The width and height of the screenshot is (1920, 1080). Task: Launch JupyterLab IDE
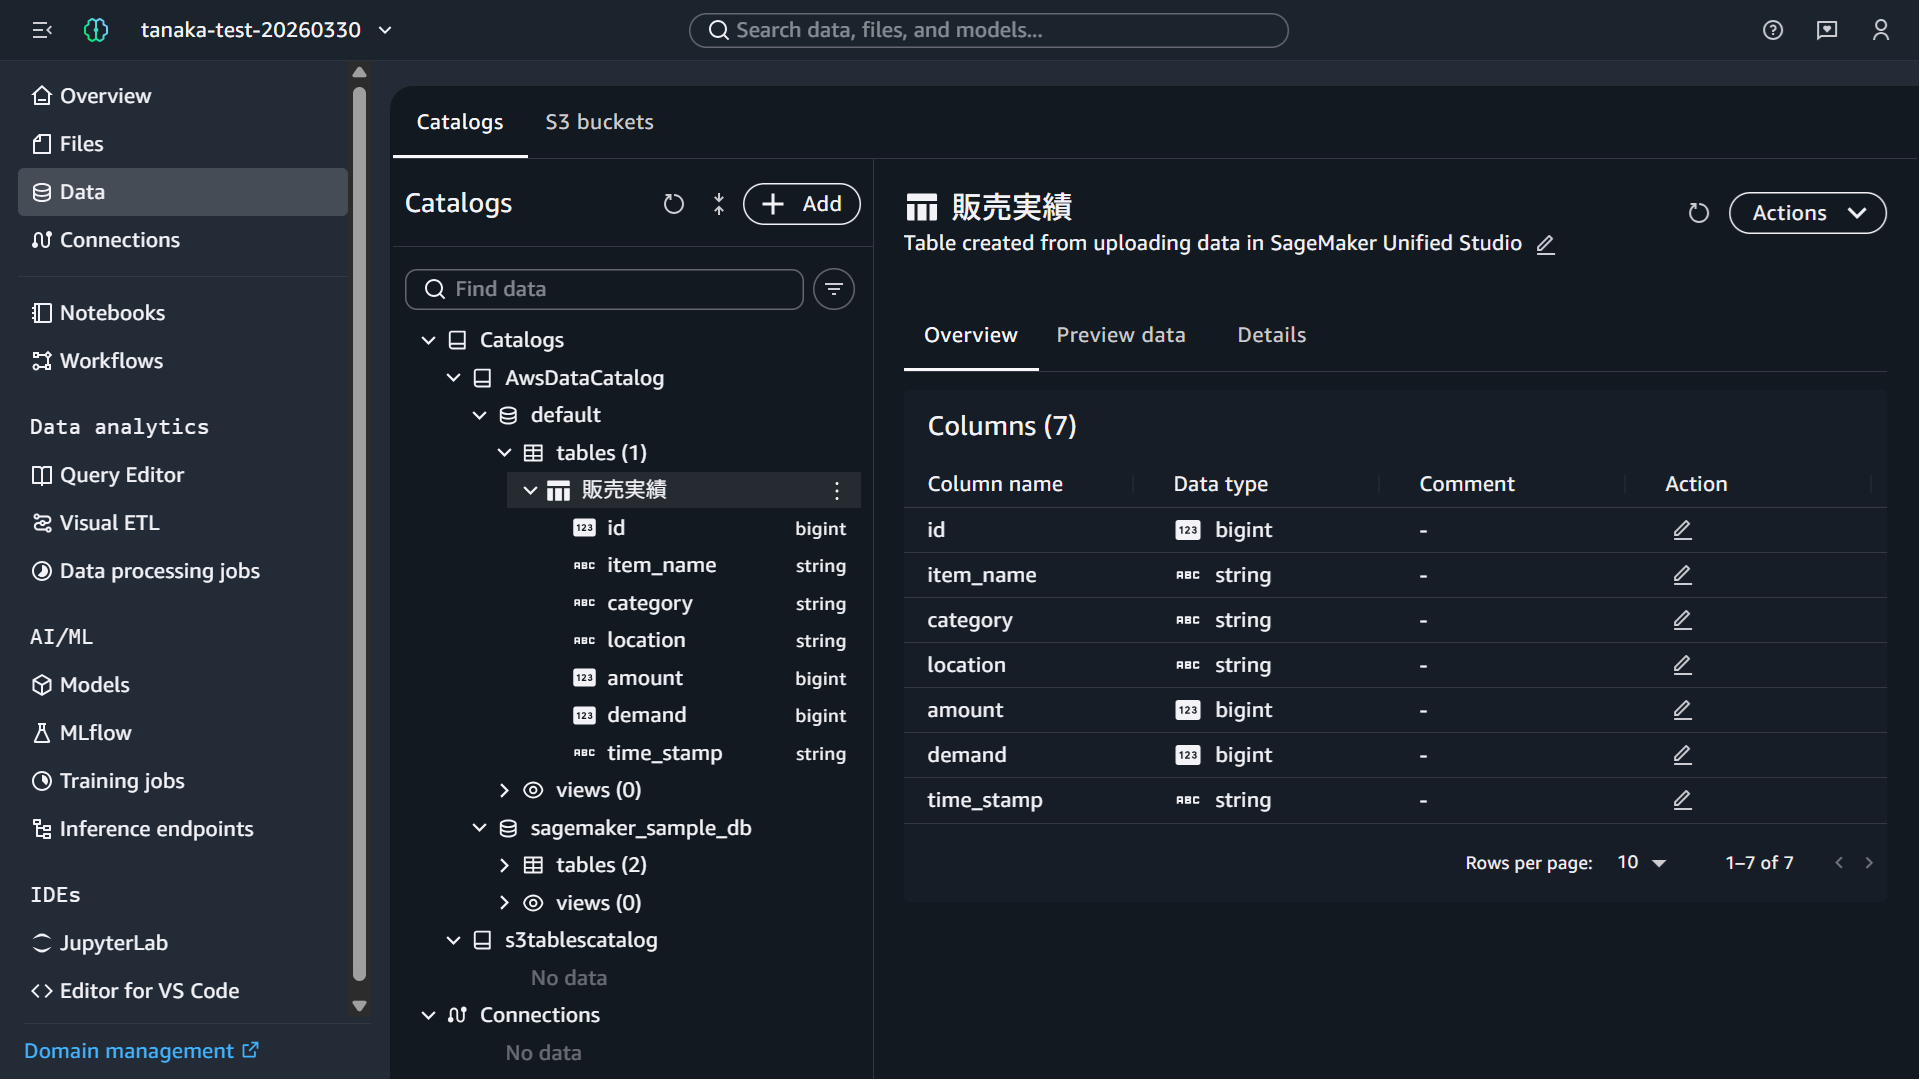click(x=183, y=943)
